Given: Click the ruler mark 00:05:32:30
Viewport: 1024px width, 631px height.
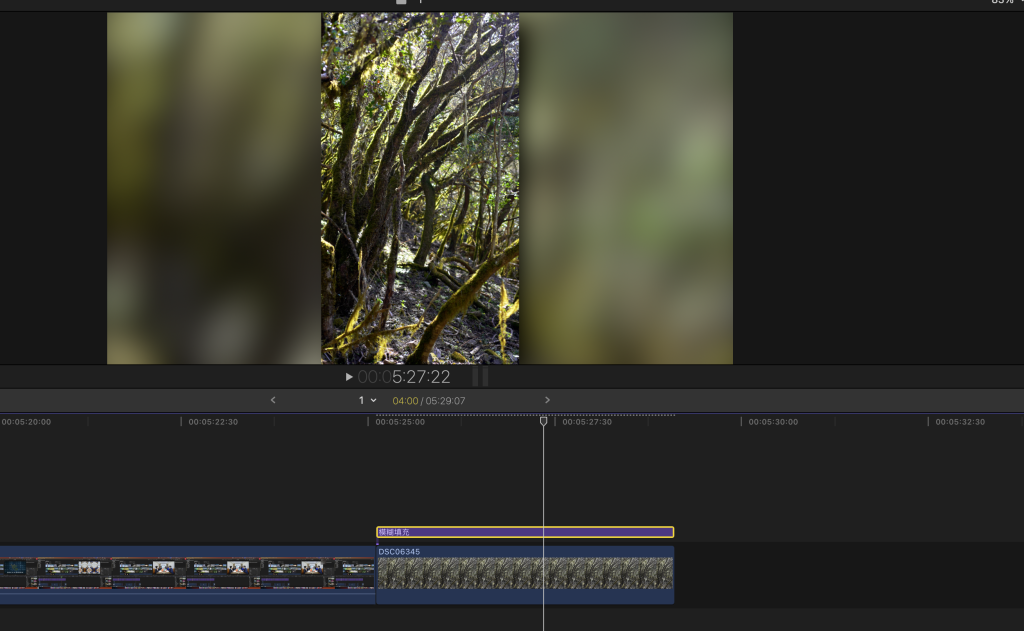Looking at the screenshot, I should coord(960,422).
